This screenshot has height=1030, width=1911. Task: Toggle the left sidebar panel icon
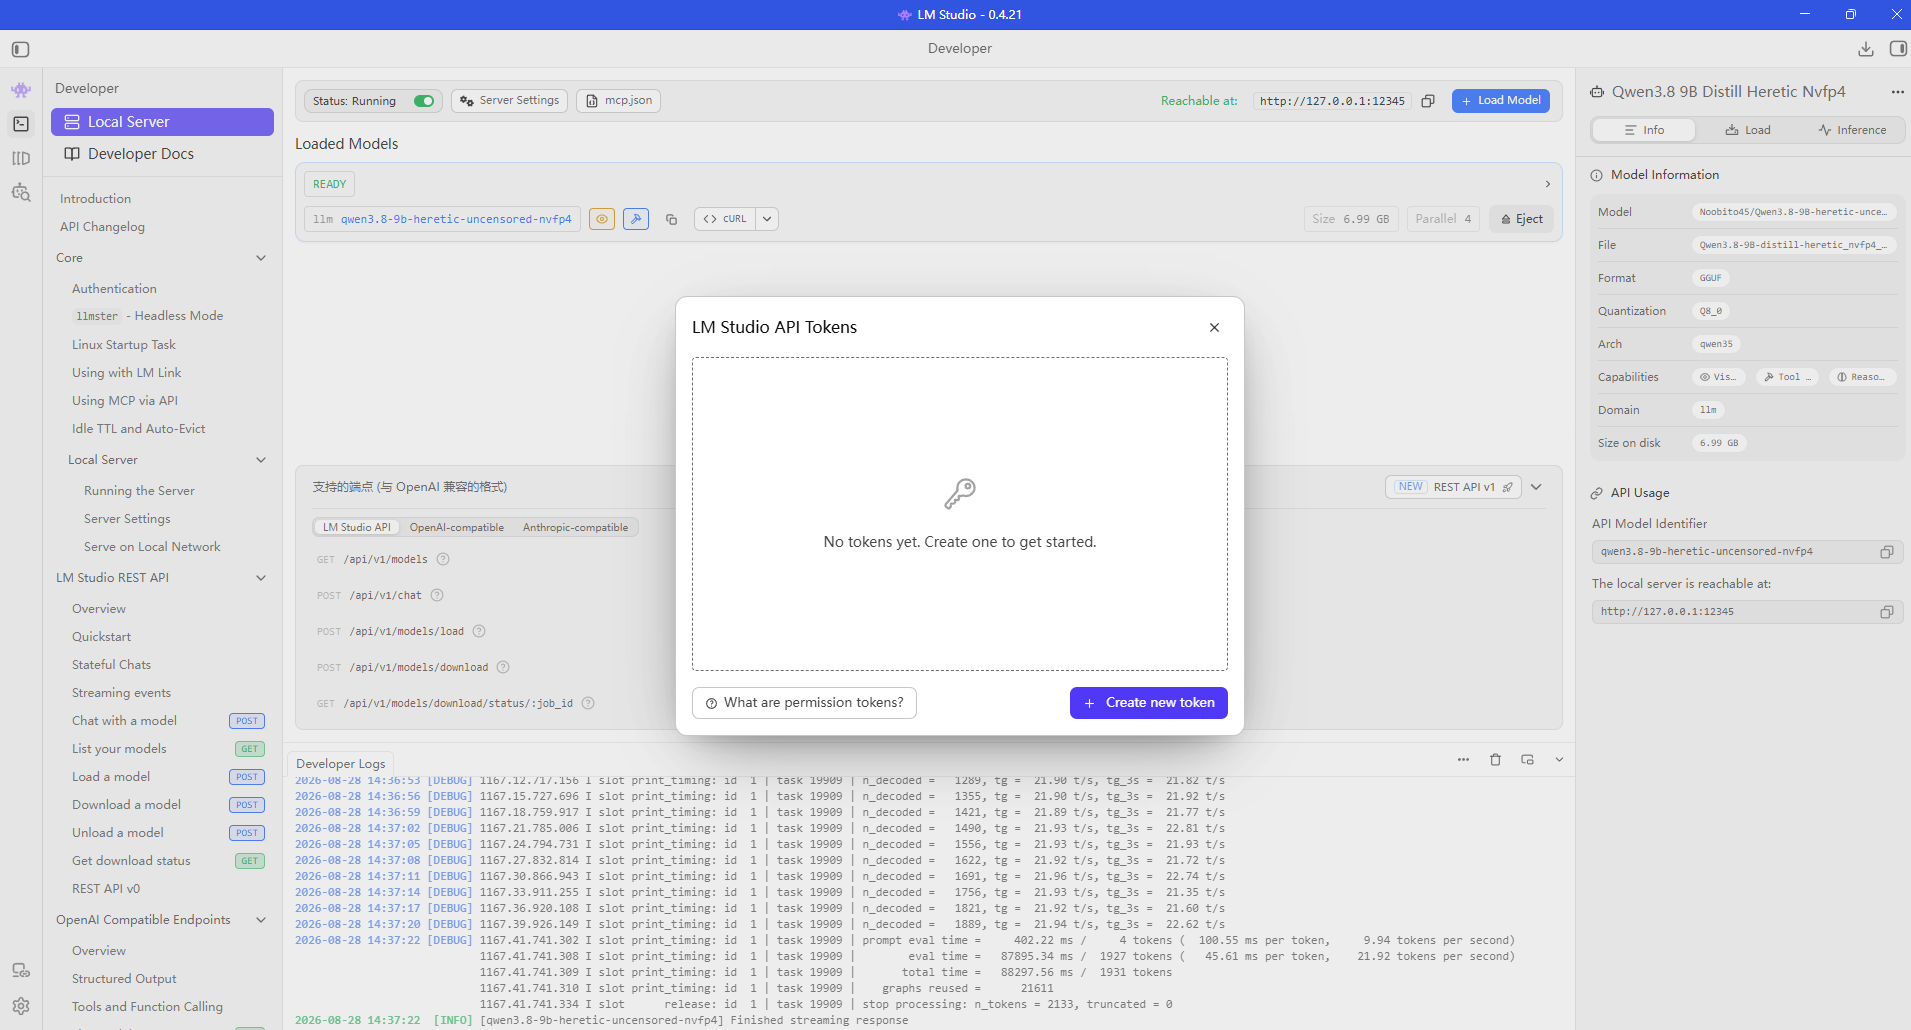coord(21,49)
